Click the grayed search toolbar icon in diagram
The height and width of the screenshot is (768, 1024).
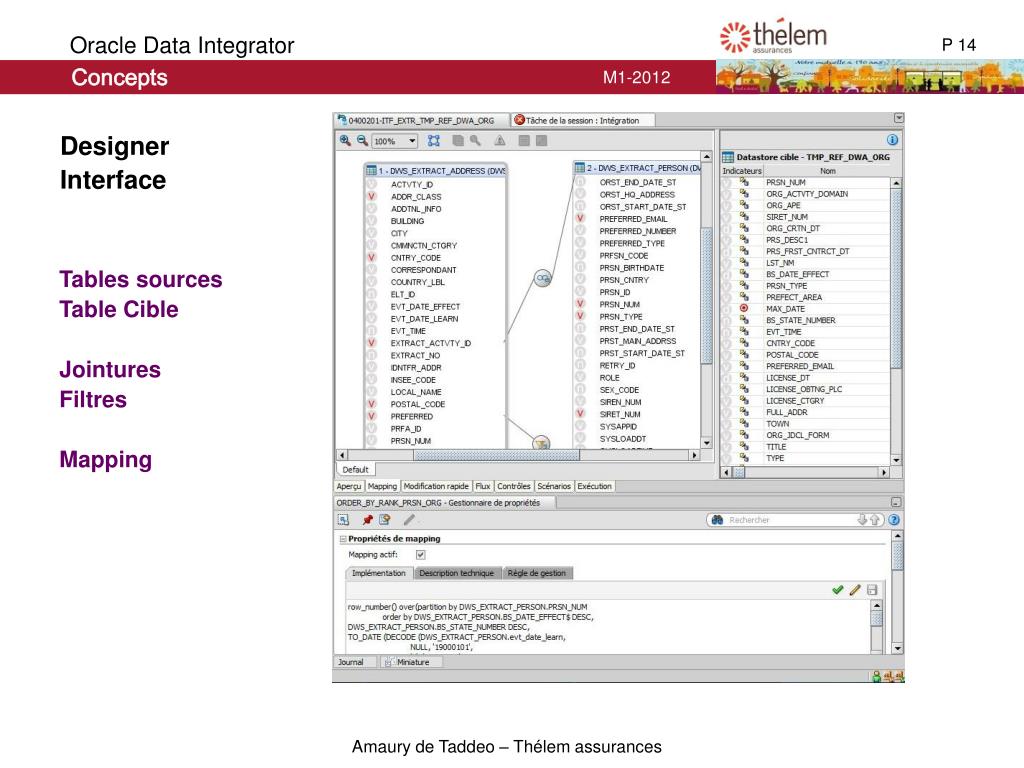point(475,140)
